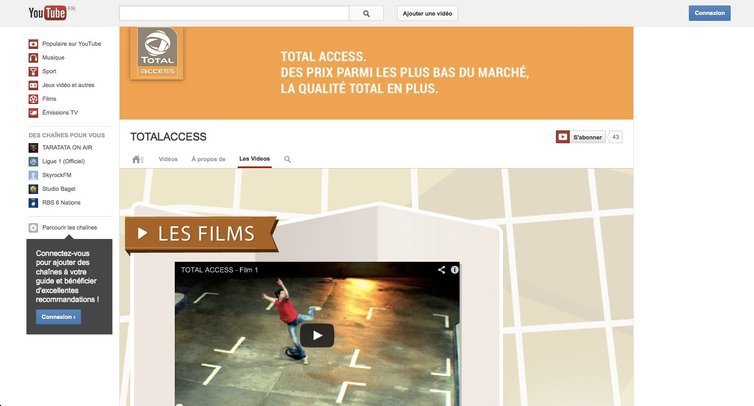Subscribe with the S'abonner button
The width and height of the screenshot is (754, 406).
point(580,137)
